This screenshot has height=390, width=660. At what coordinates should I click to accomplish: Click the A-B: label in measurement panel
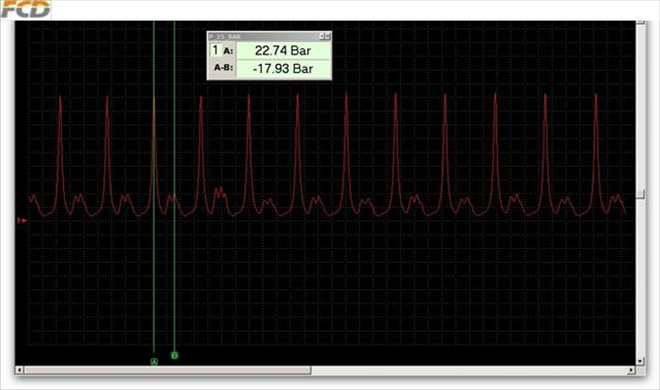click(x=223, y=67)
